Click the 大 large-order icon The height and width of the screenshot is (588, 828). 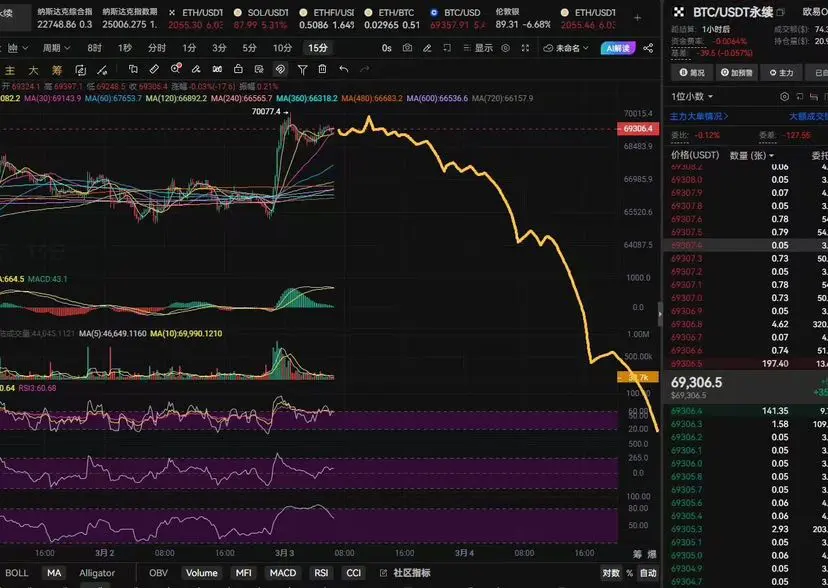pyautogui.click(x=33, y=70)
